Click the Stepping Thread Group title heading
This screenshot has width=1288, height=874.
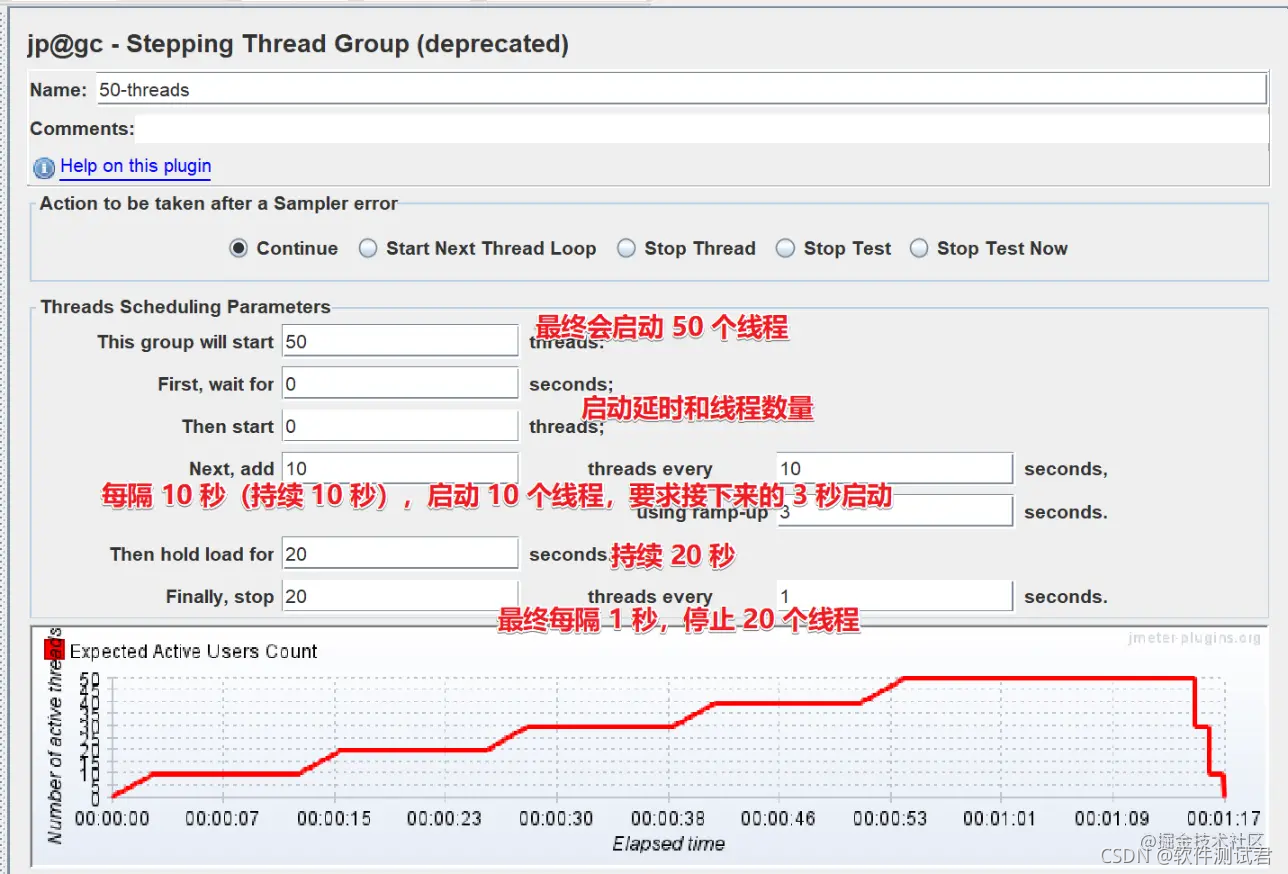pyautogui.click(x=298, y=44)
